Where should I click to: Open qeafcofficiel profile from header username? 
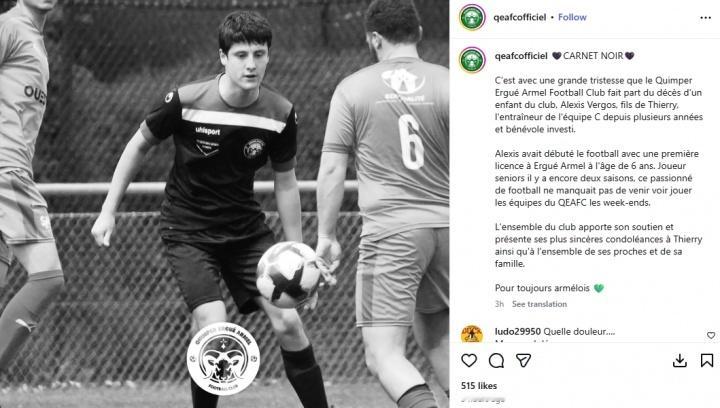tap(519, 17)
